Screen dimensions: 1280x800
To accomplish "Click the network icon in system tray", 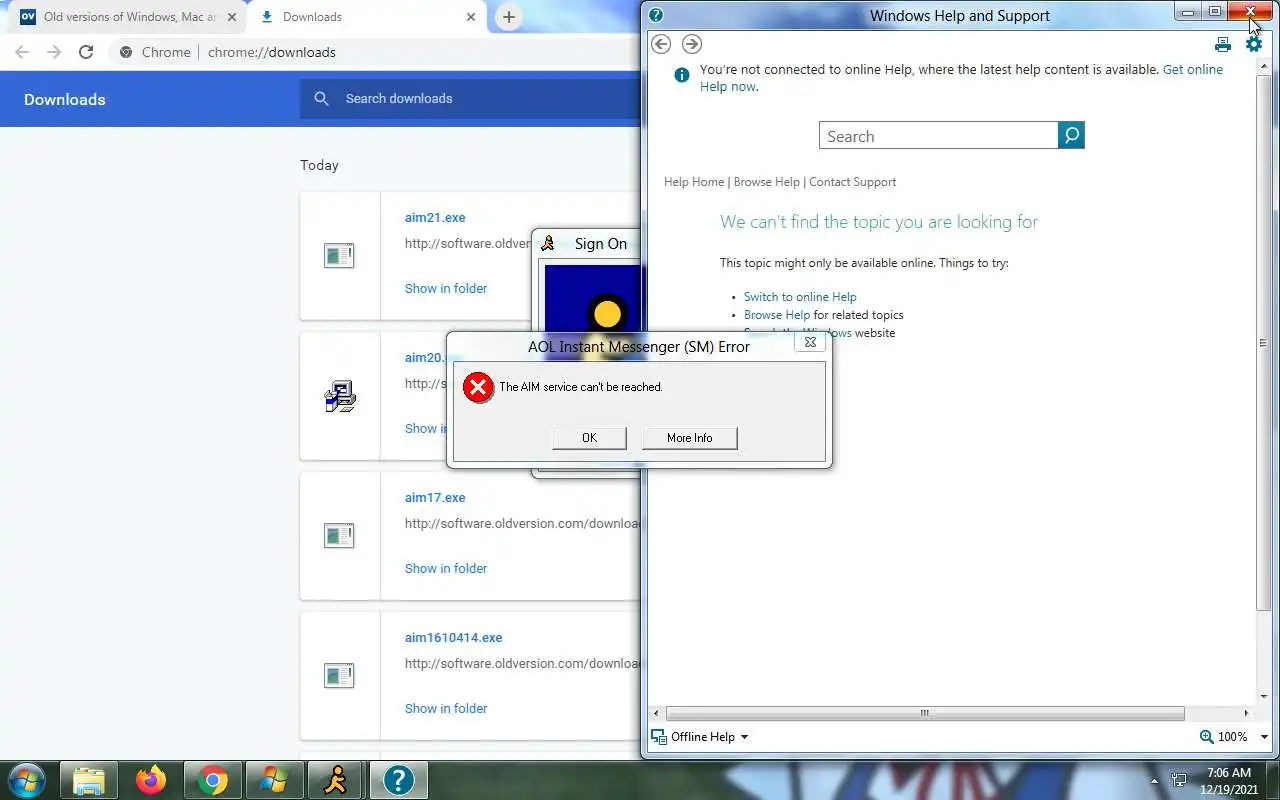I will coord(1180,781).
